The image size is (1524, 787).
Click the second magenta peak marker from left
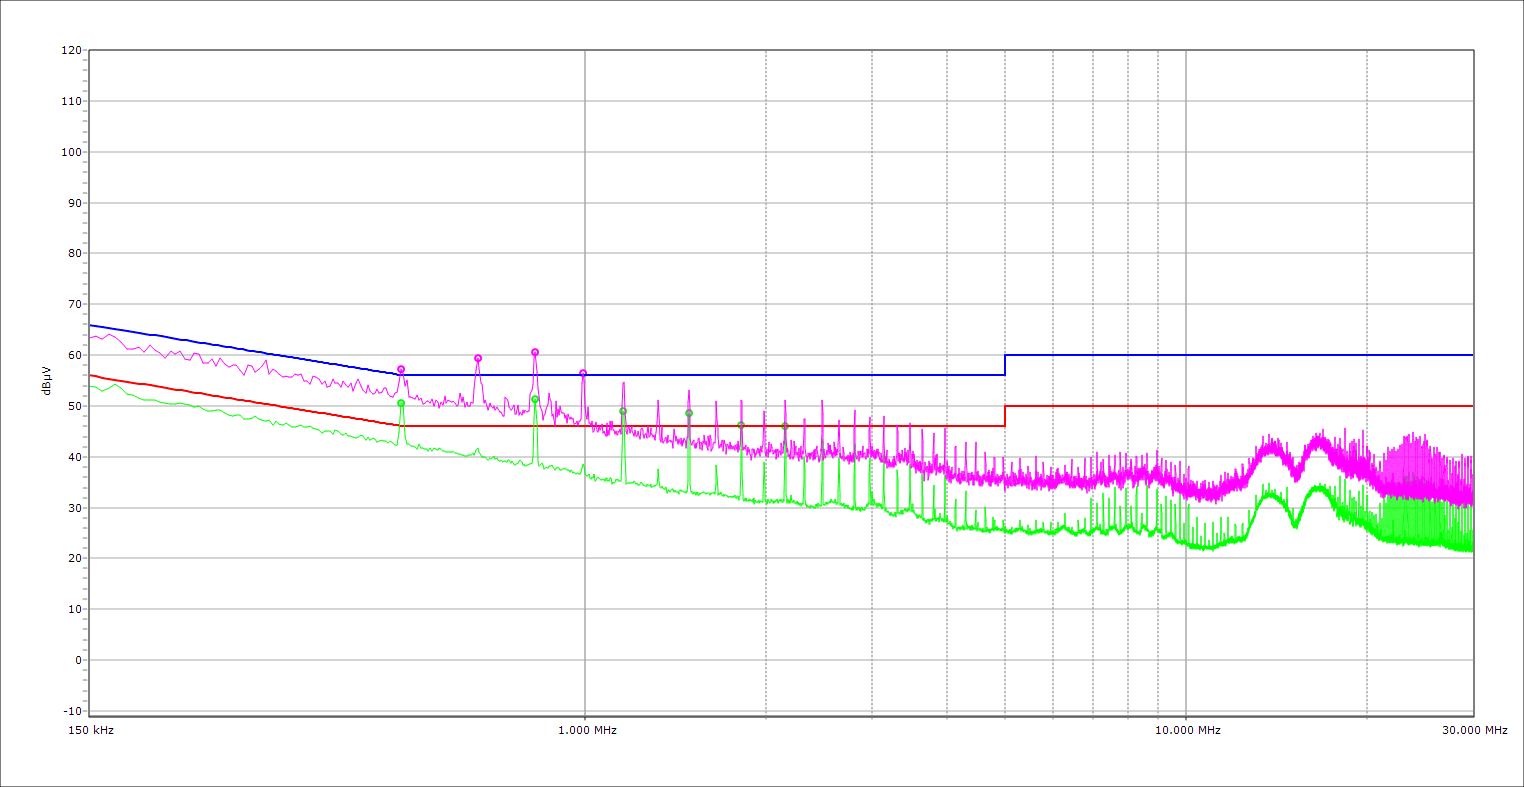(478, 358)
